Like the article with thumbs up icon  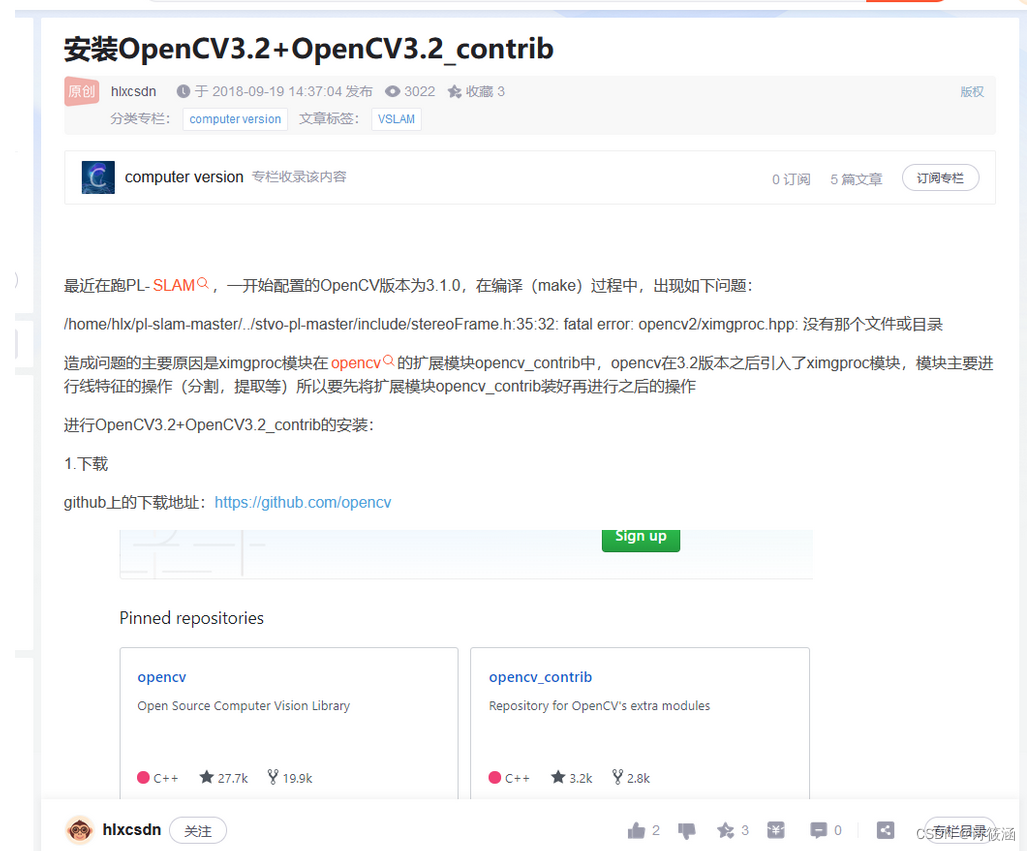pos(636,831)
